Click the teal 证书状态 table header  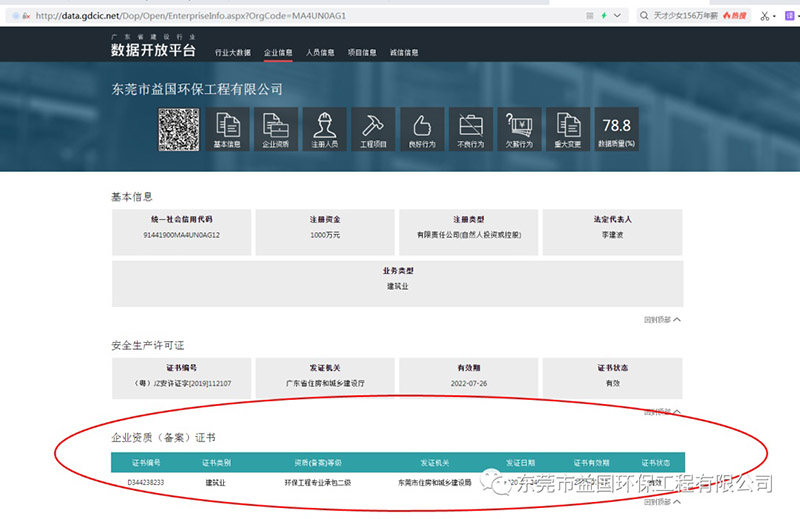(x=656, y=463)
